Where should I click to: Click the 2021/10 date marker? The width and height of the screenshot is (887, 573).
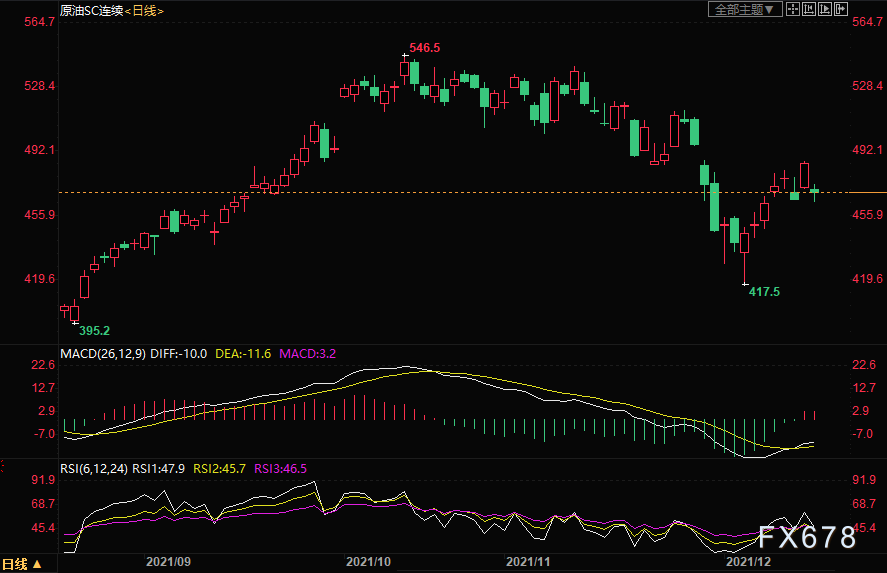[368, 562]
